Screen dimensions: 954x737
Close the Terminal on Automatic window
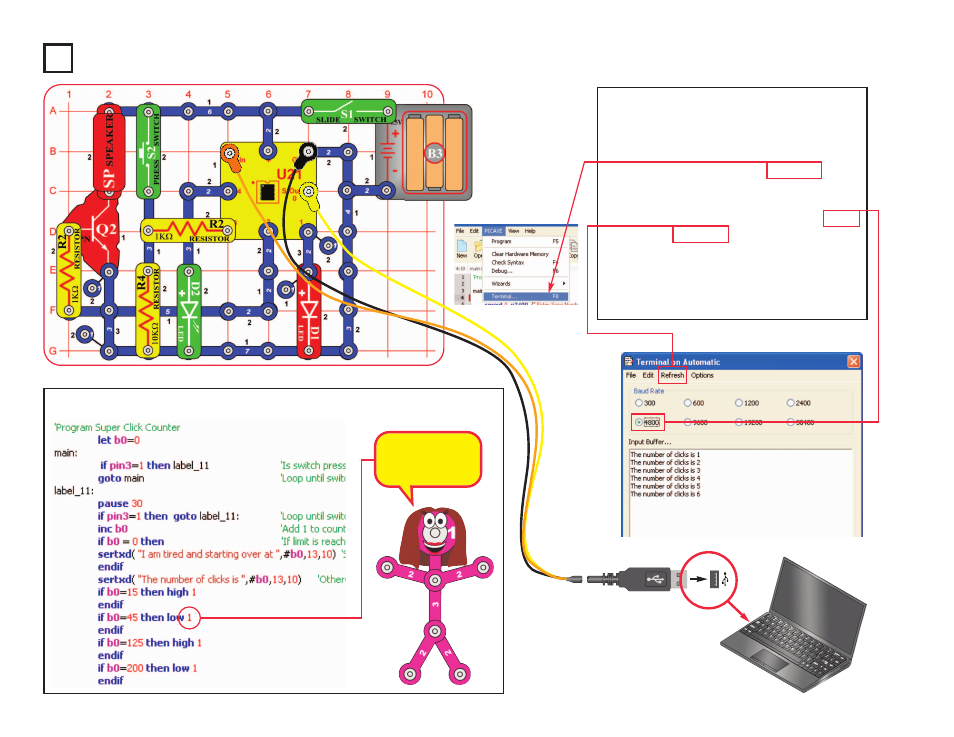click(x=854, y=362)
